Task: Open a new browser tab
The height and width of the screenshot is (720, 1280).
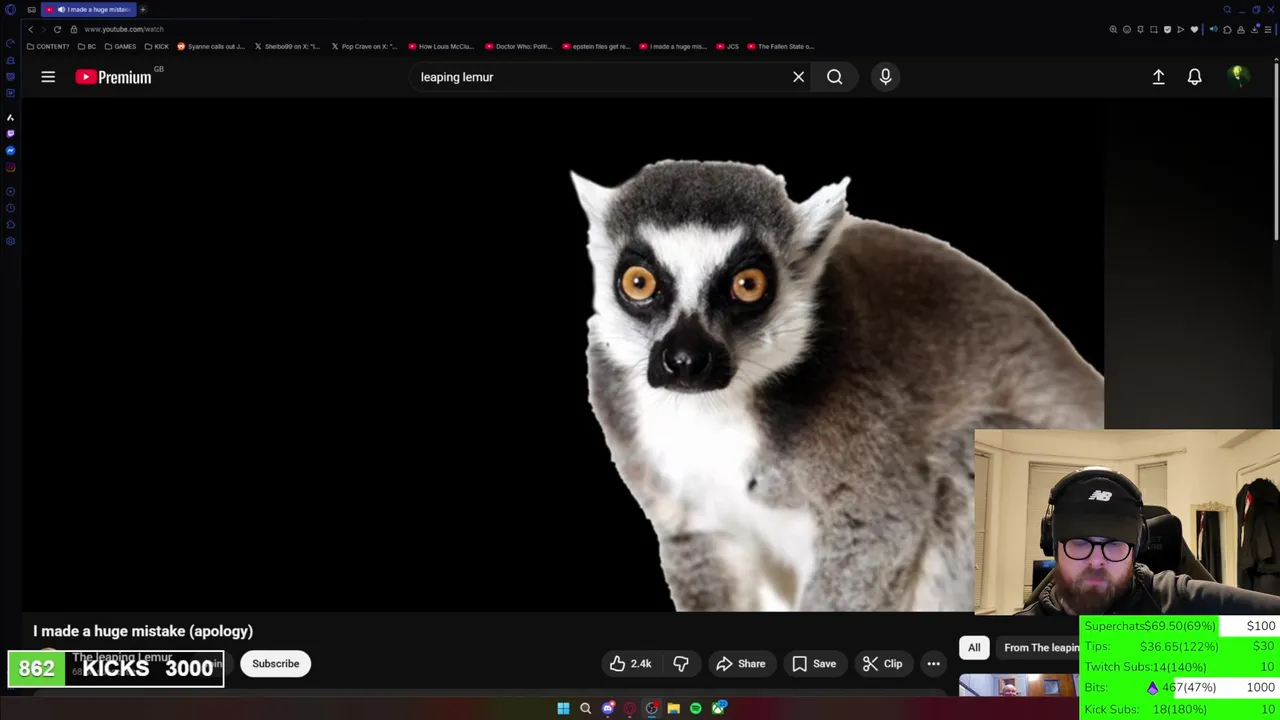Action: [x=143, y=9]
